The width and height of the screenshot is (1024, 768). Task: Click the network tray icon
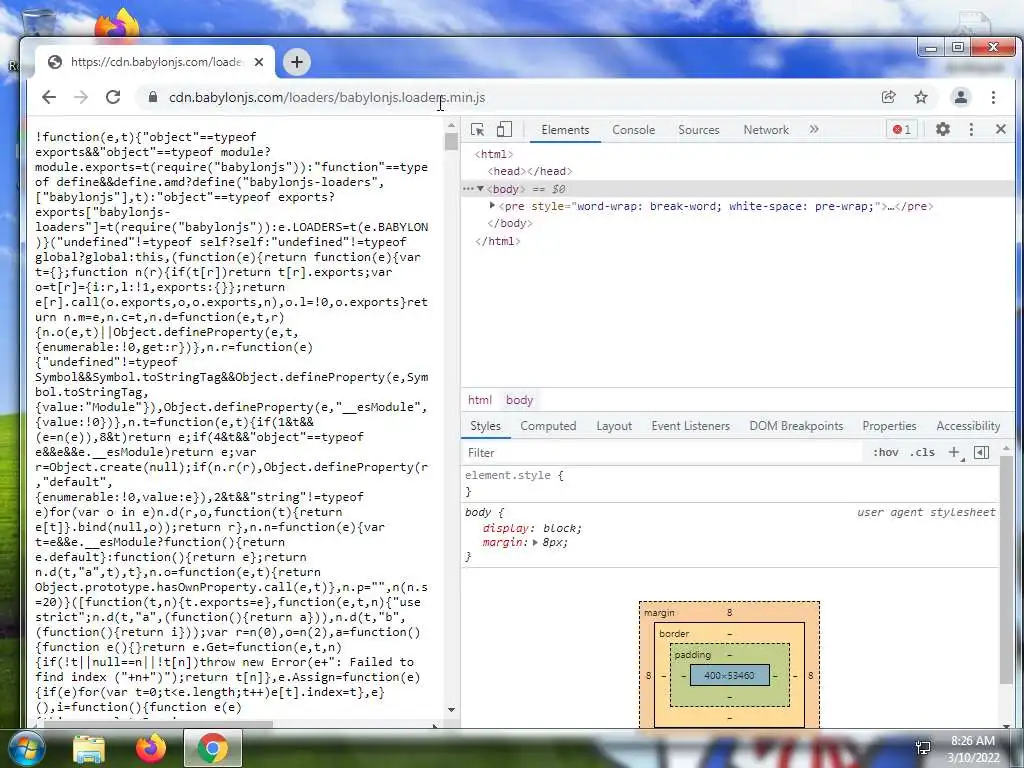923,748
